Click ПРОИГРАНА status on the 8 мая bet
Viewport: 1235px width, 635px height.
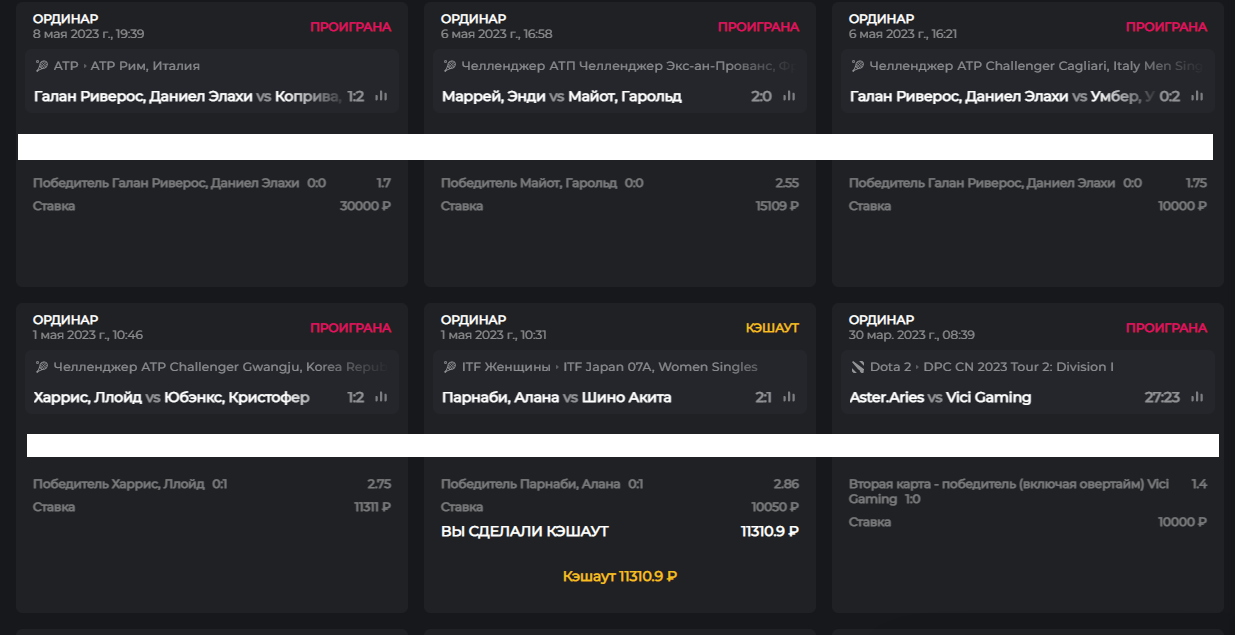[x=350, y=27]
